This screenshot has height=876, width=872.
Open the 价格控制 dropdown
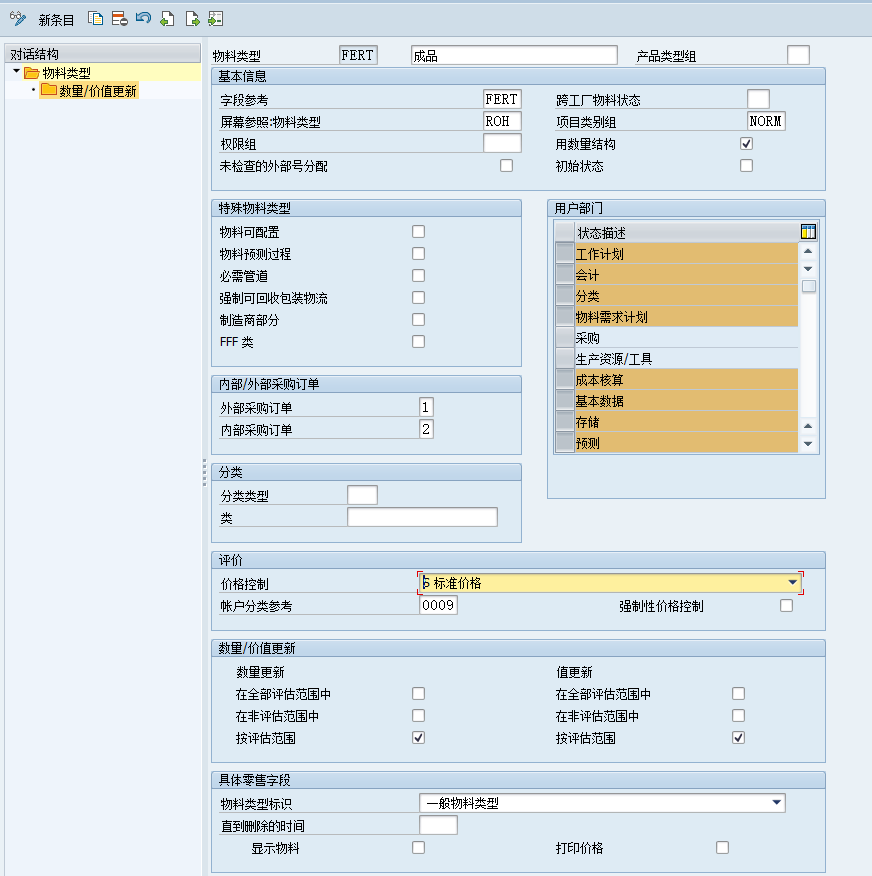[793, 583]
